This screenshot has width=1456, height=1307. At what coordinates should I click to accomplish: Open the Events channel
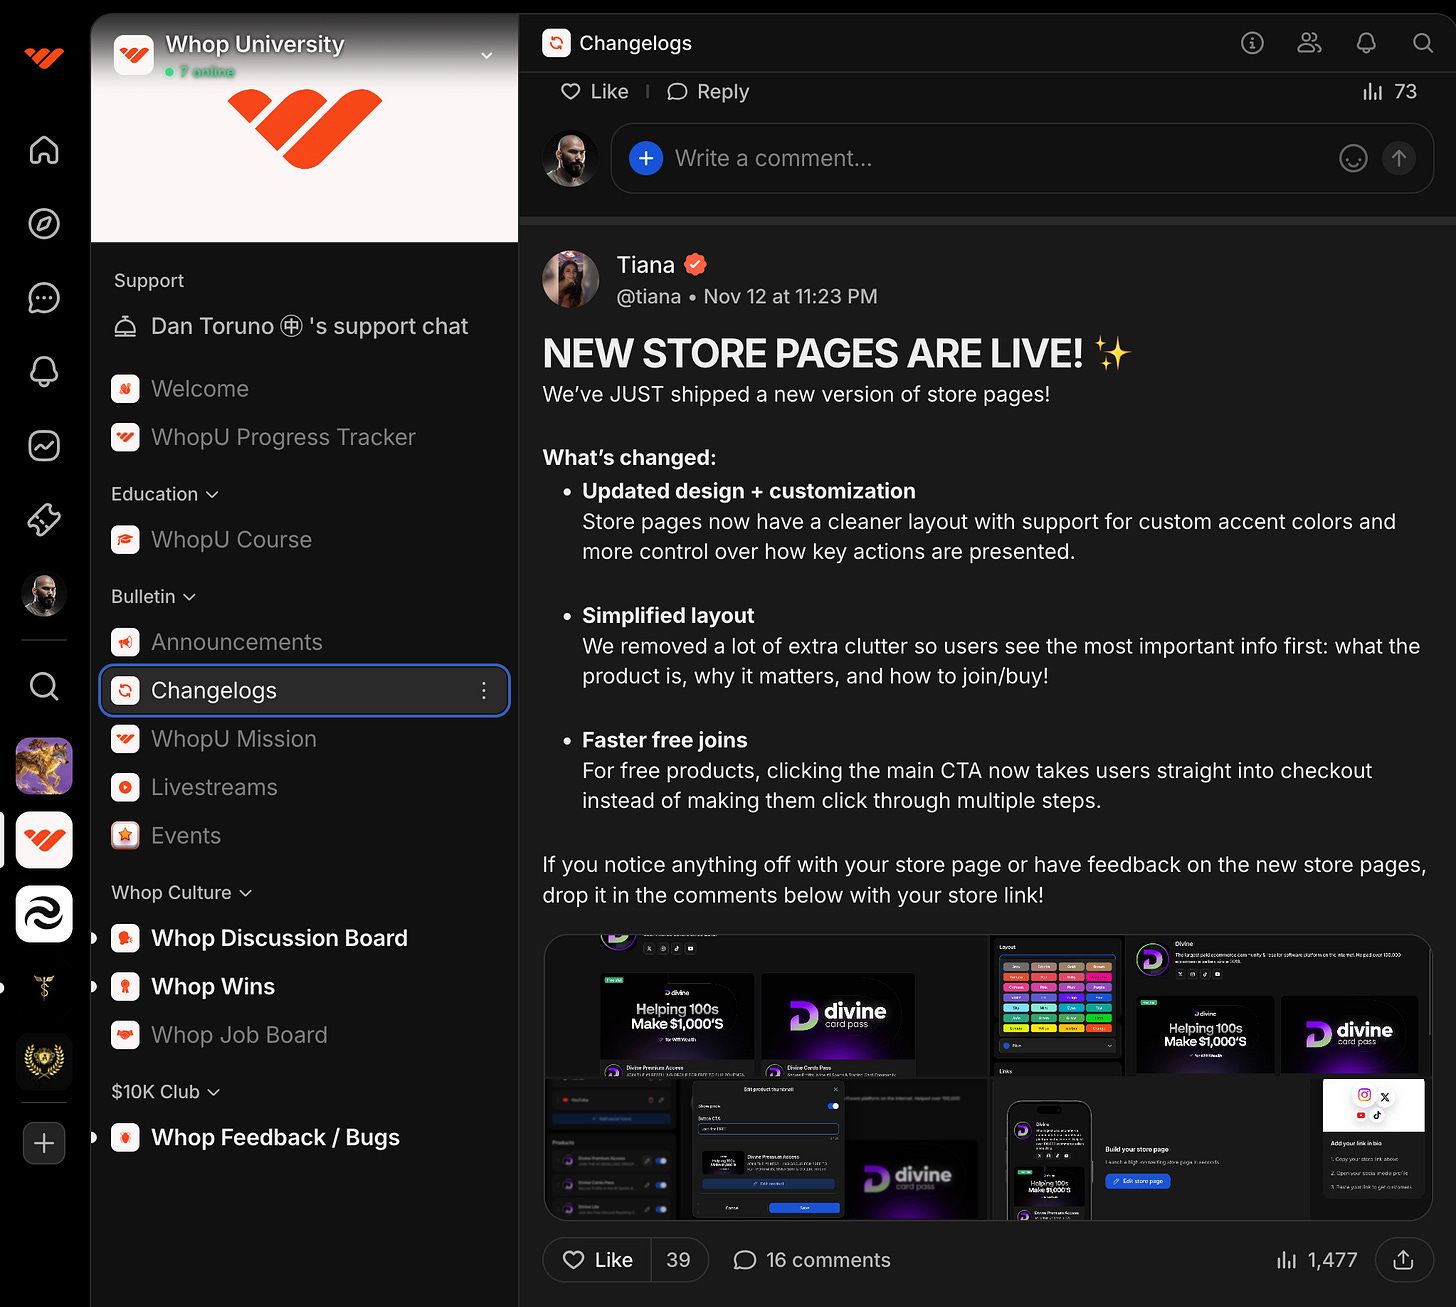click(304, 835)
